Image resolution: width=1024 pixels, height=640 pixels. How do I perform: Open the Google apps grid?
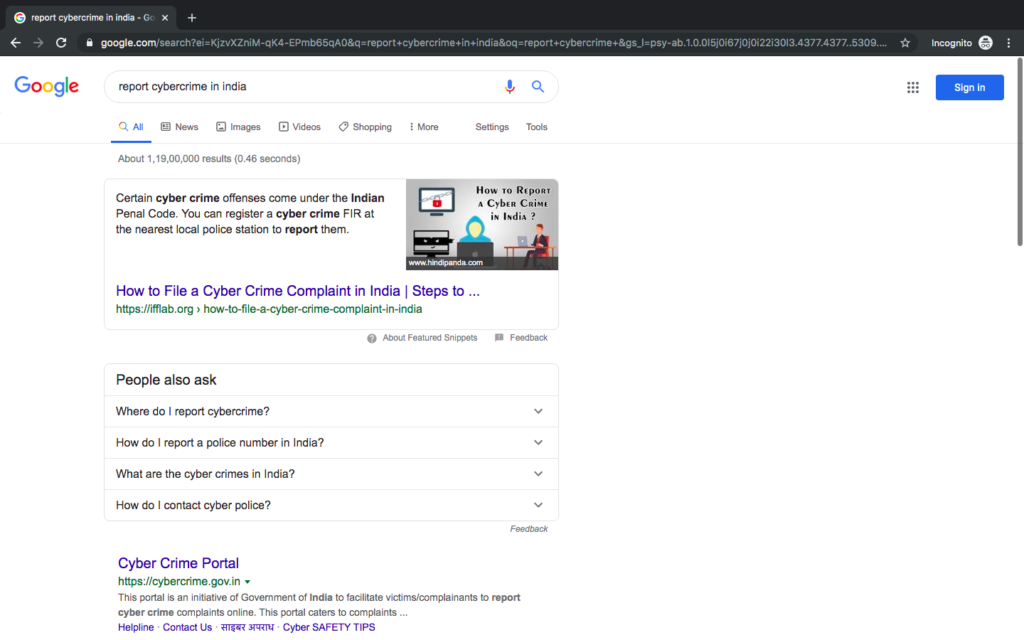[x=912, y=88]
